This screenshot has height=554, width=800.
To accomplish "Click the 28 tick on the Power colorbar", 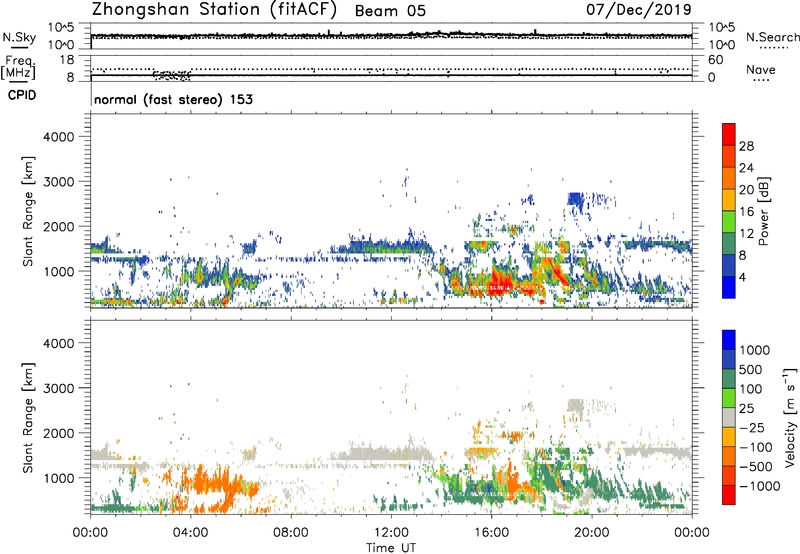I will coord(746,146).
